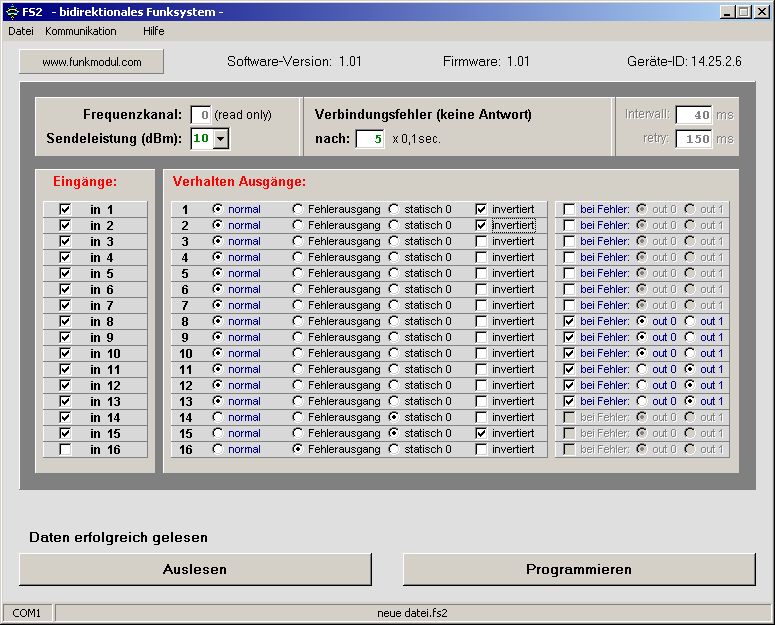Click the Verbindungsfehler nach input field
Viewport: 775px width, 625px height.
tap(370, 139)
